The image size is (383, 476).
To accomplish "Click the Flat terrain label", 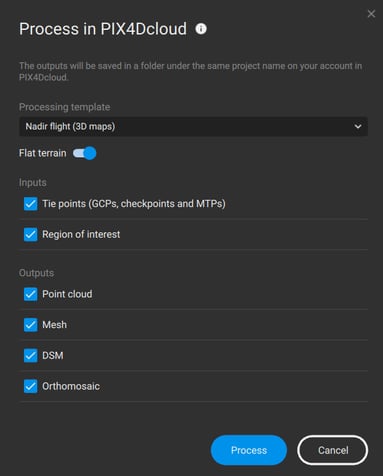I will tap(43, 153).
